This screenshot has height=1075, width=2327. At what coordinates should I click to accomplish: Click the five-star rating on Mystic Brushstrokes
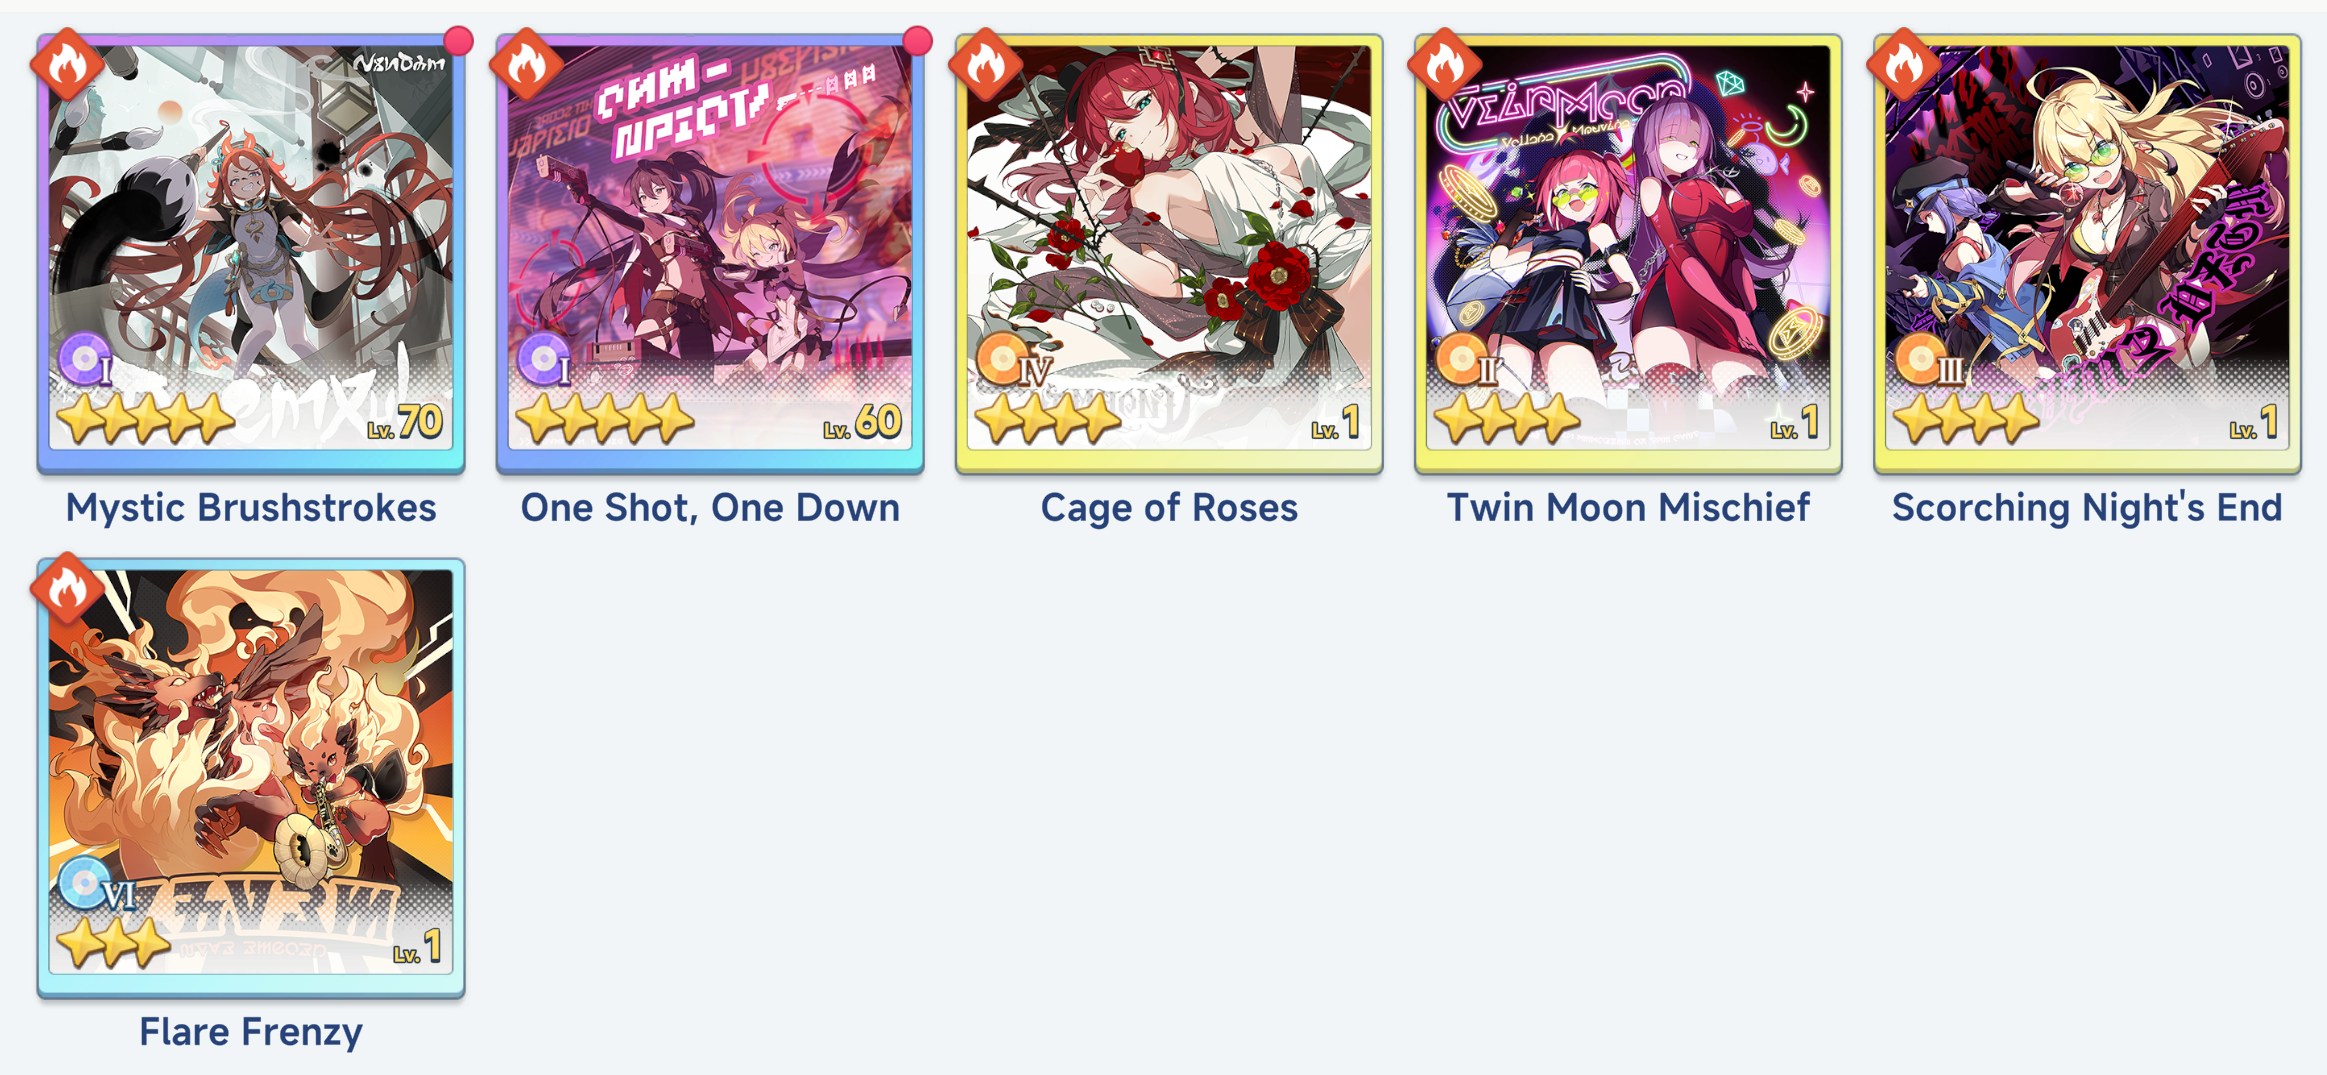(145, 419)
